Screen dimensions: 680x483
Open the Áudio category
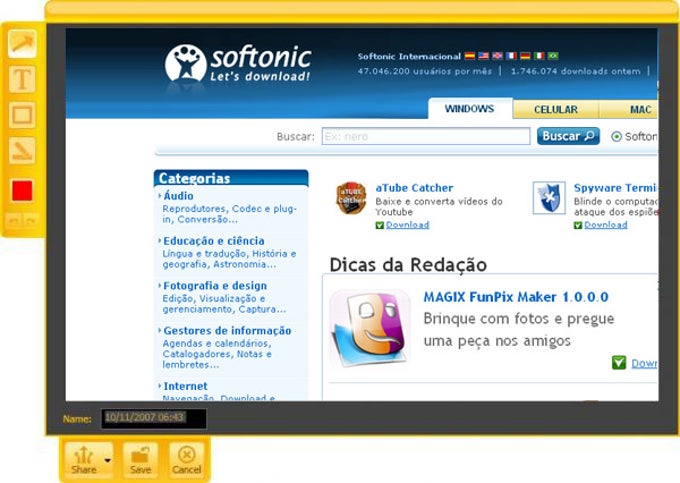click(178, 196)
